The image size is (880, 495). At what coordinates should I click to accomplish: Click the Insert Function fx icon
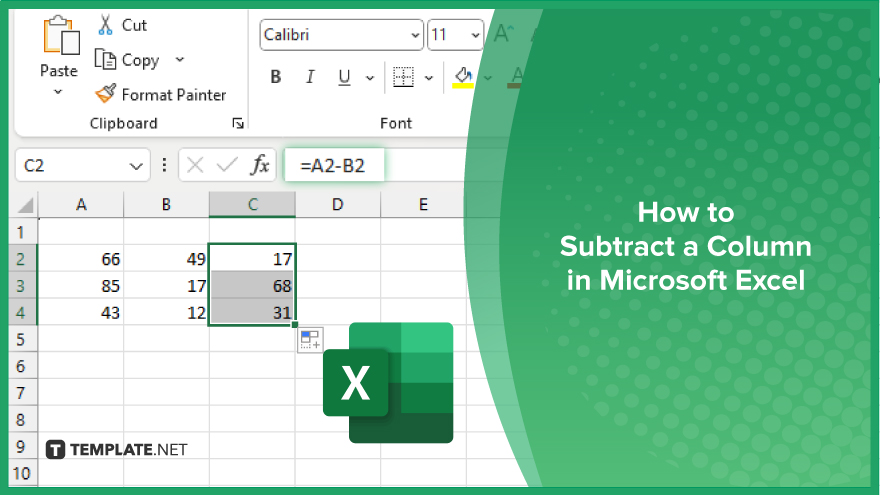pyautogui.click(x=260, y=165)
